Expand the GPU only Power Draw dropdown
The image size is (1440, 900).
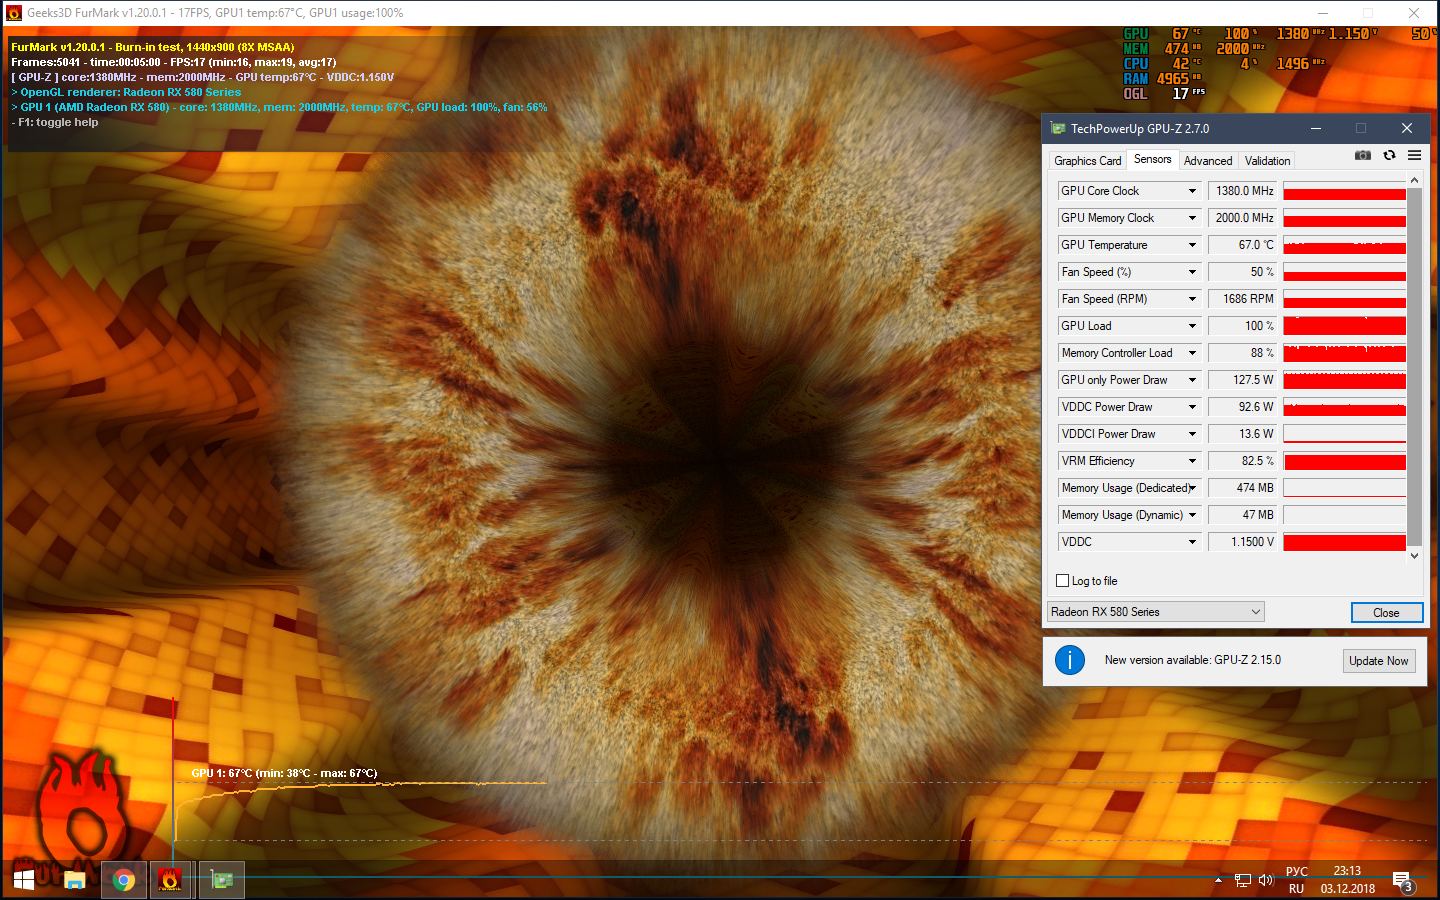1192,380
